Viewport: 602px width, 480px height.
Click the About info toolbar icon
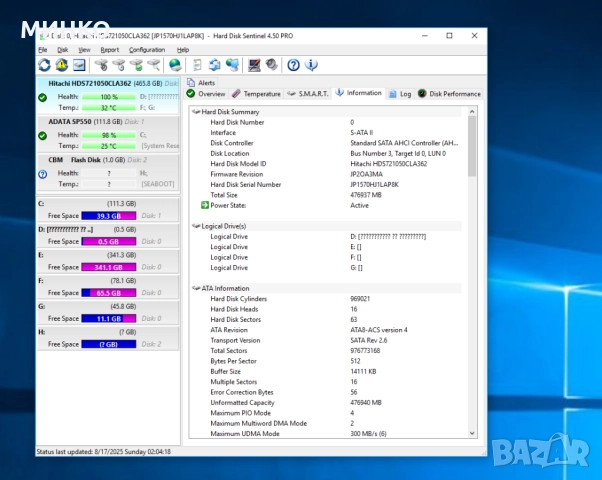311,65
